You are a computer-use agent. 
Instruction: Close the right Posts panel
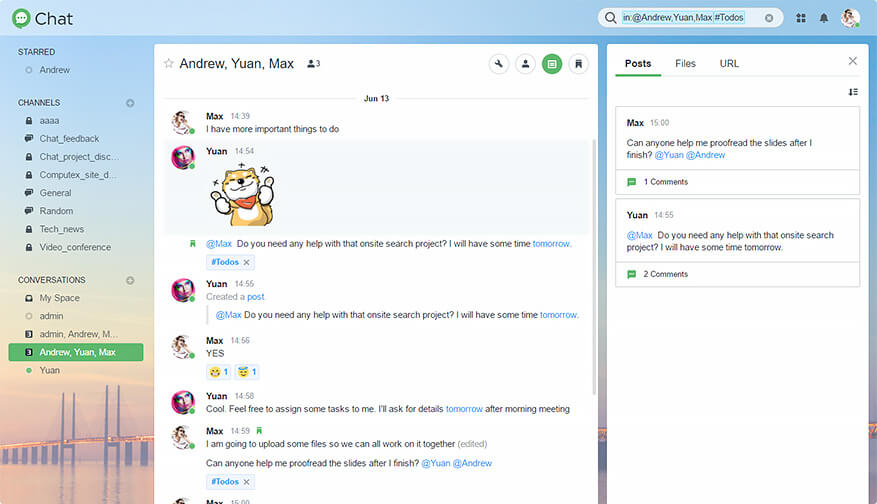tap(853, 61)
